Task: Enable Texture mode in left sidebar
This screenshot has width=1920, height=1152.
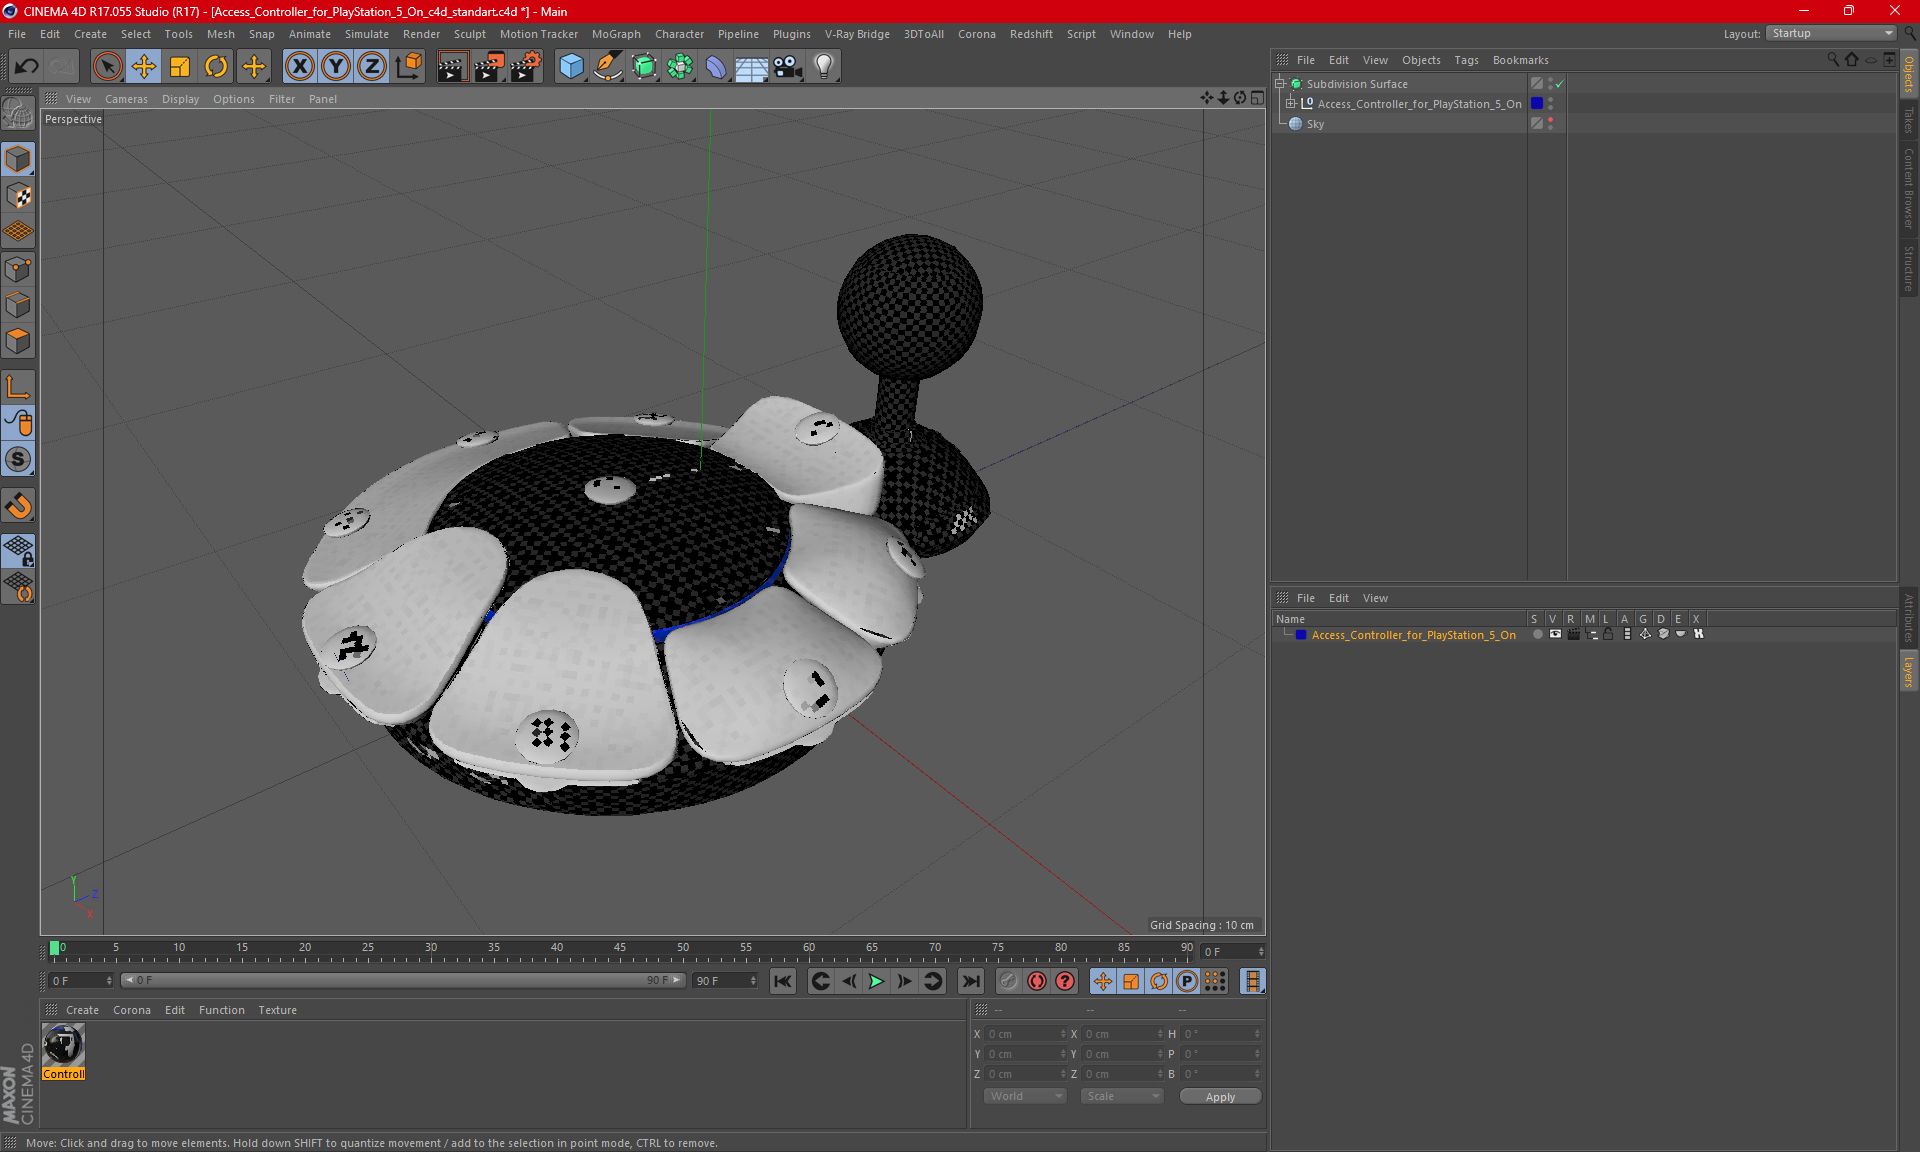Action: pyautogui.click(x=18, y=196)
